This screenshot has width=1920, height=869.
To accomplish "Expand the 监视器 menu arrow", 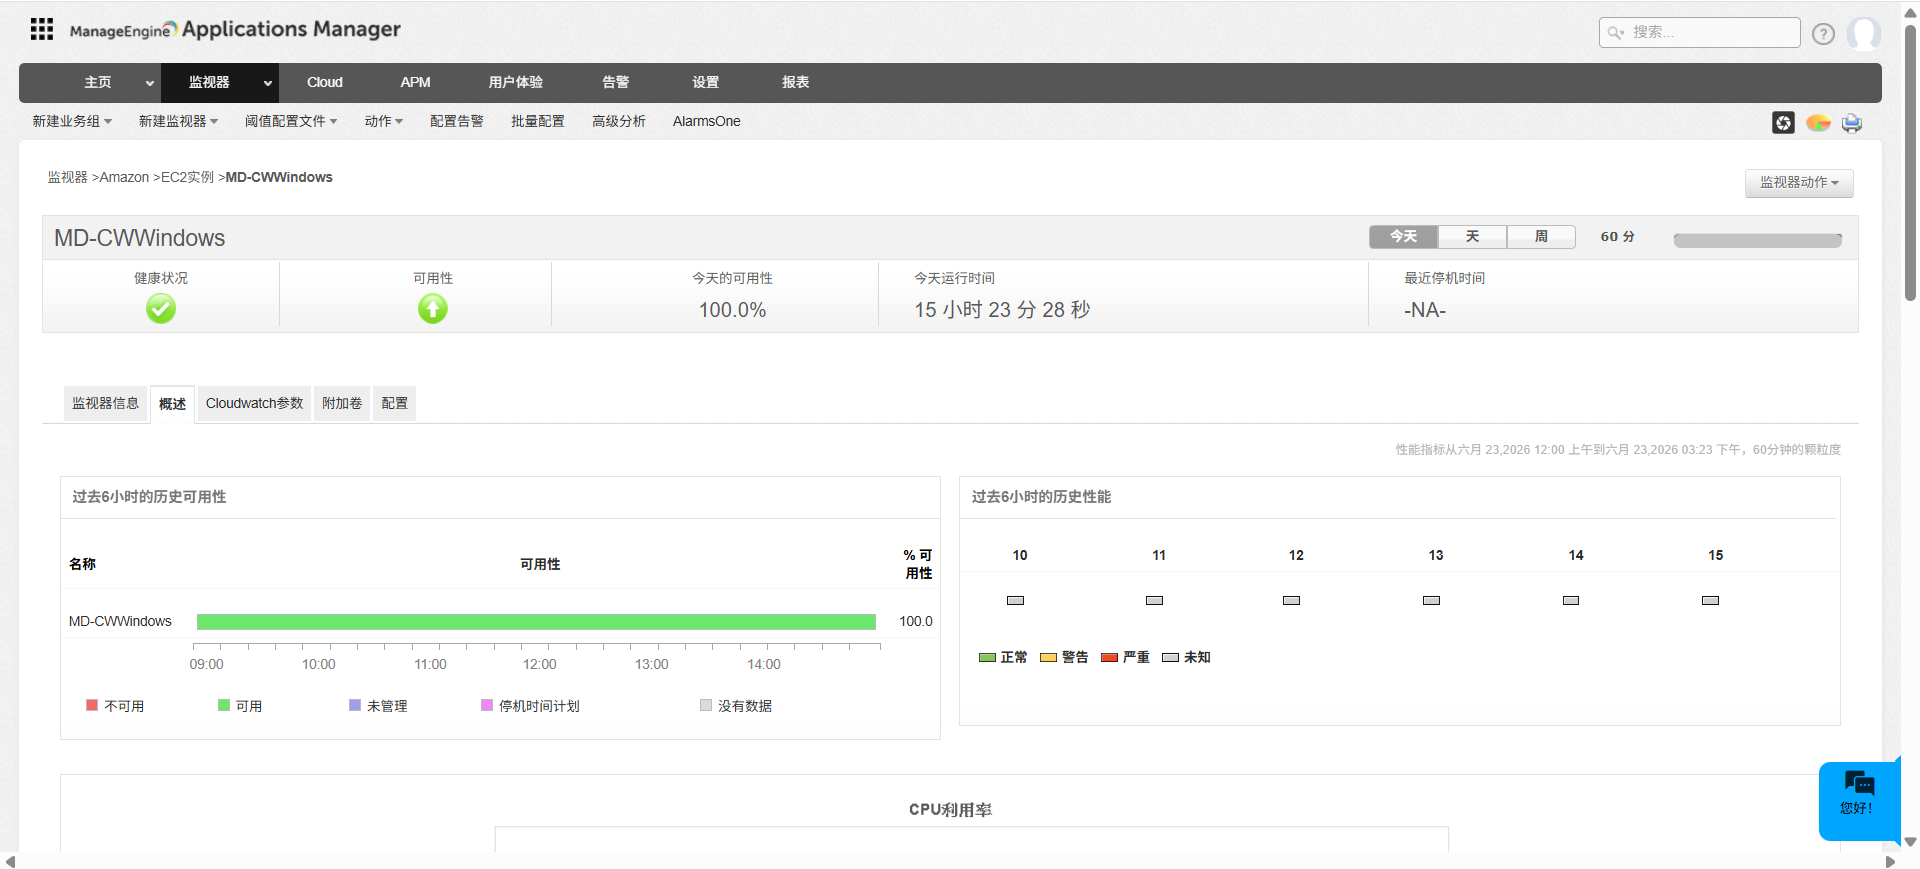I will coord(268,83).
